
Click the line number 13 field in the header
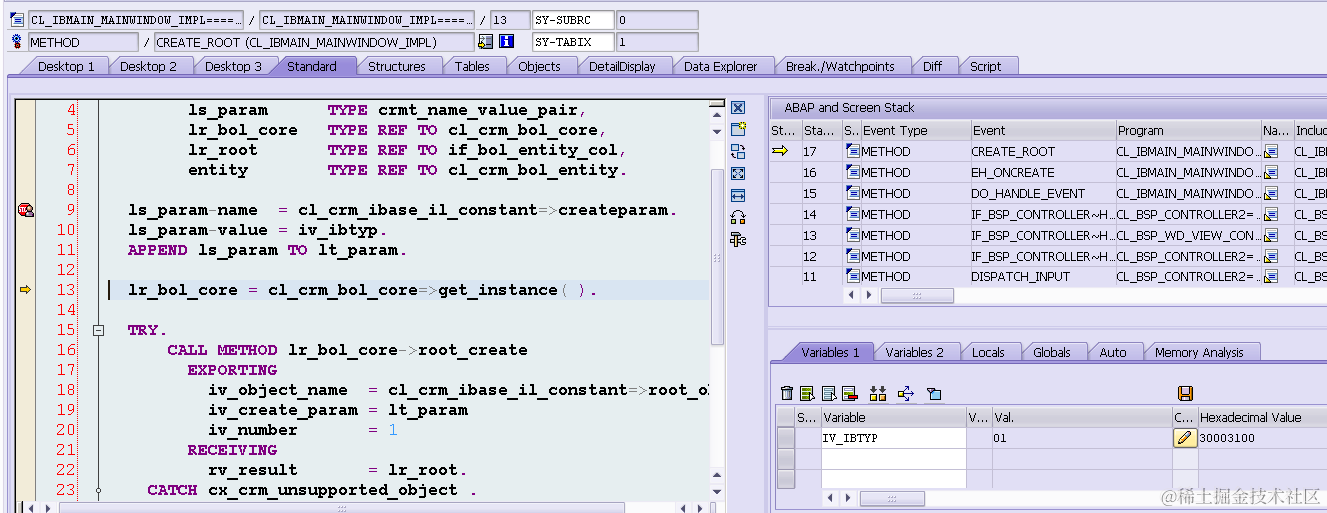tap(511, 20)
